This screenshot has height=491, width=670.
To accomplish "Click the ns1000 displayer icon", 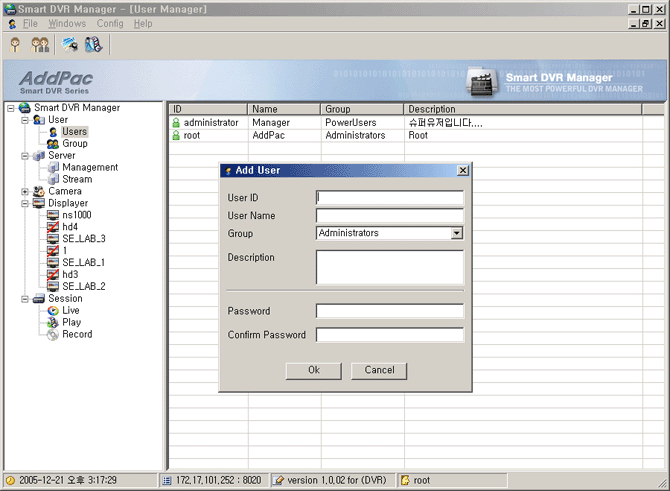I will pos(53,215).
